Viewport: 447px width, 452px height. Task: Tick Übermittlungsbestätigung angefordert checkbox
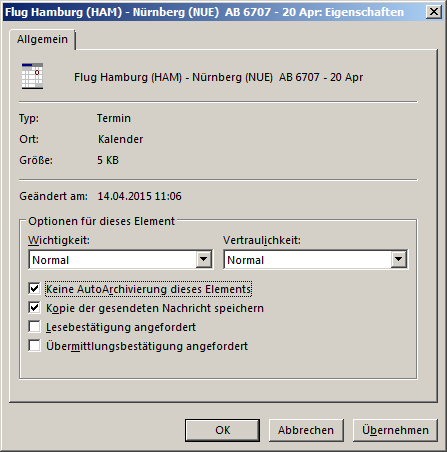point(34,346)
